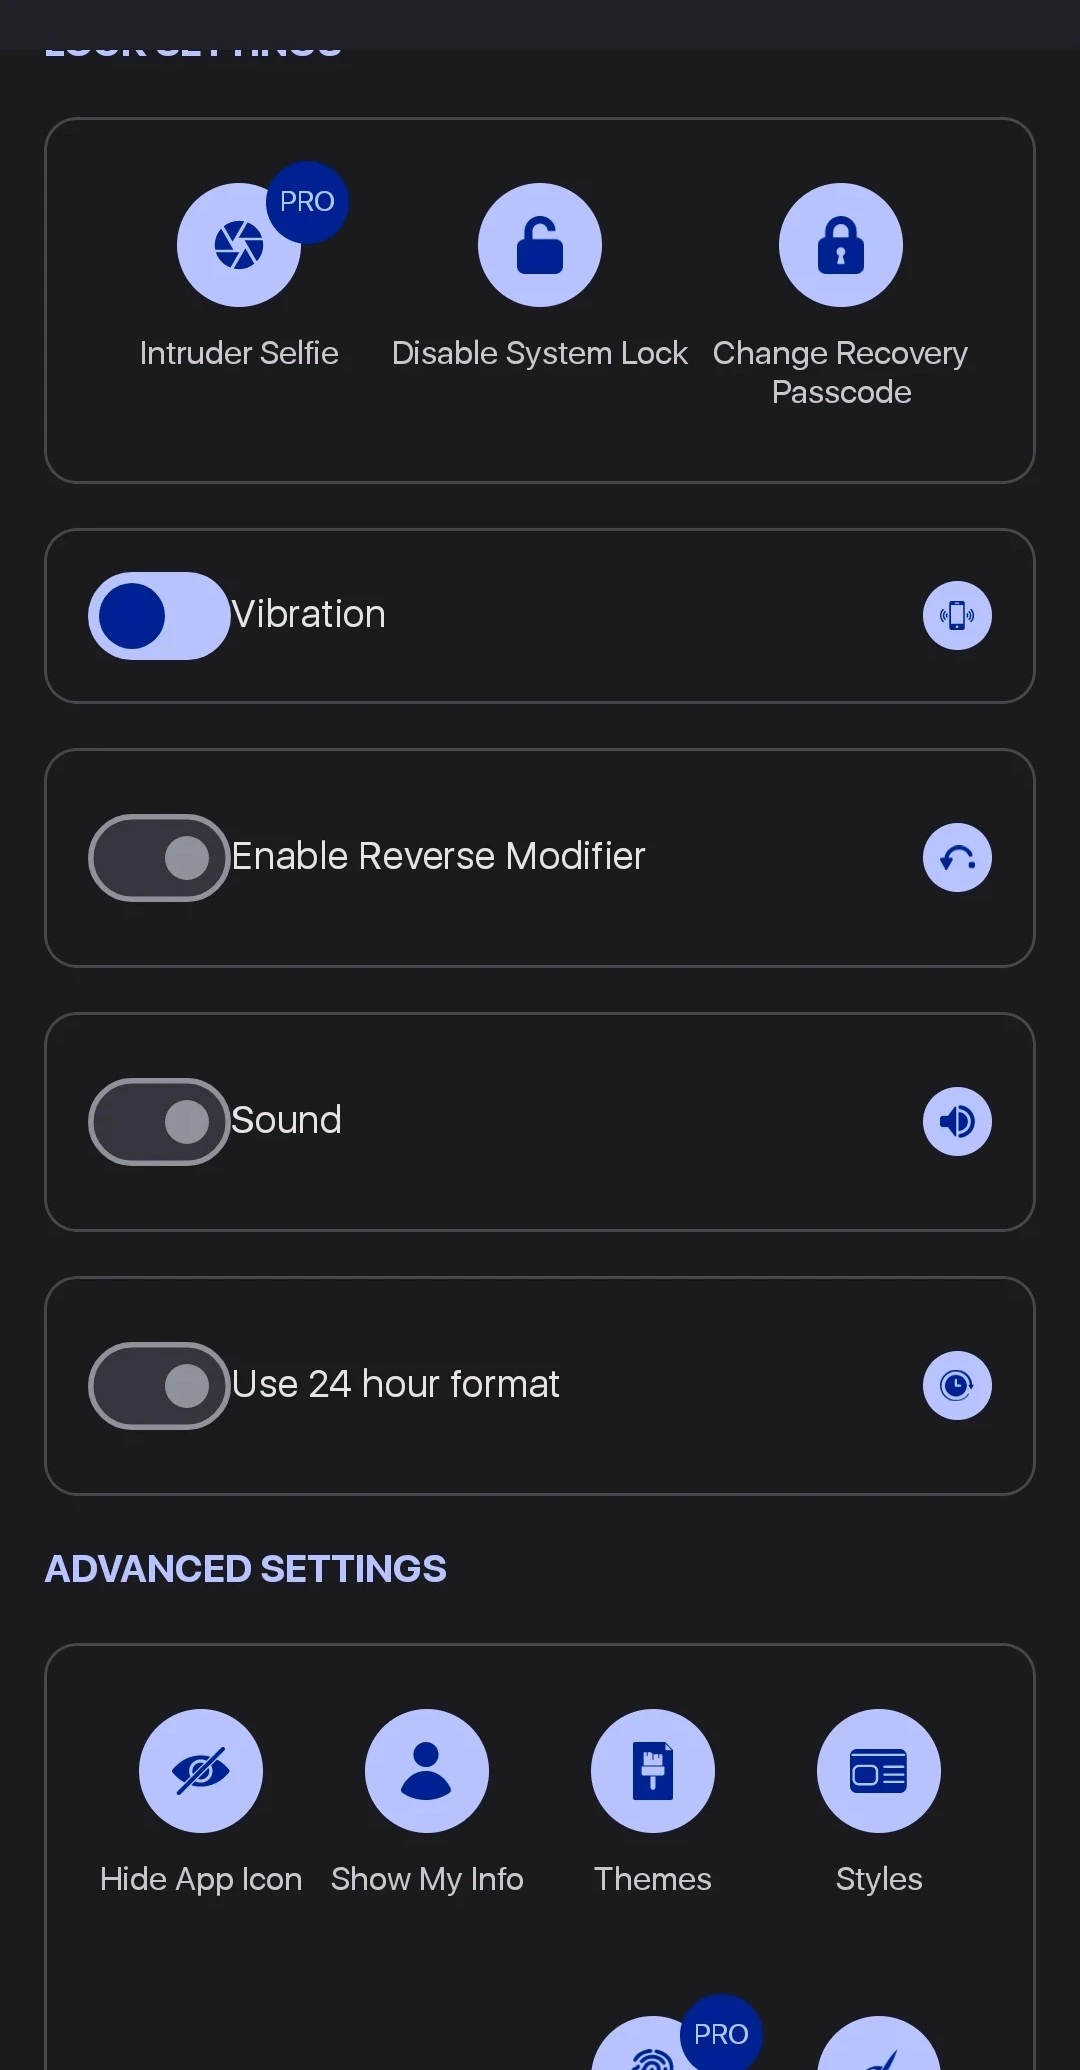Image resolution: width=1080 pixels, height=2070 pixels.
Task: Open Intruder Selfie camera shutter icon
Action: point(238,245)
